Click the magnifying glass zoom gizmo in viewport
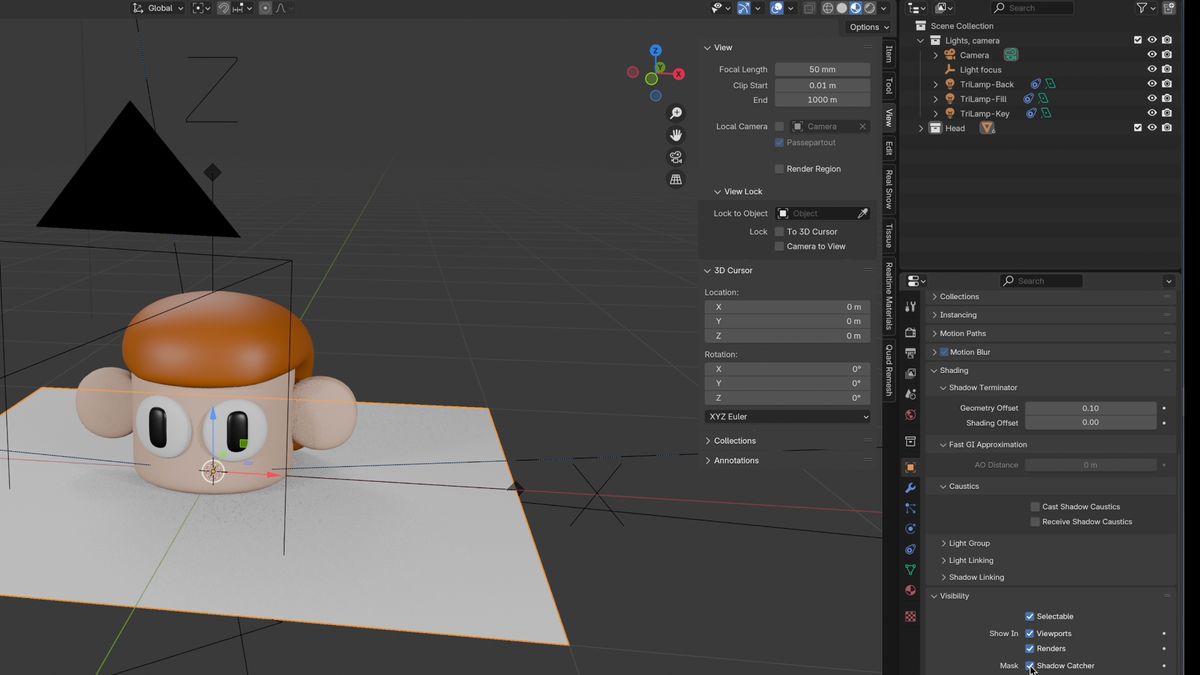The width and height of the screenshot is (1200, 675). coord(675,113)
